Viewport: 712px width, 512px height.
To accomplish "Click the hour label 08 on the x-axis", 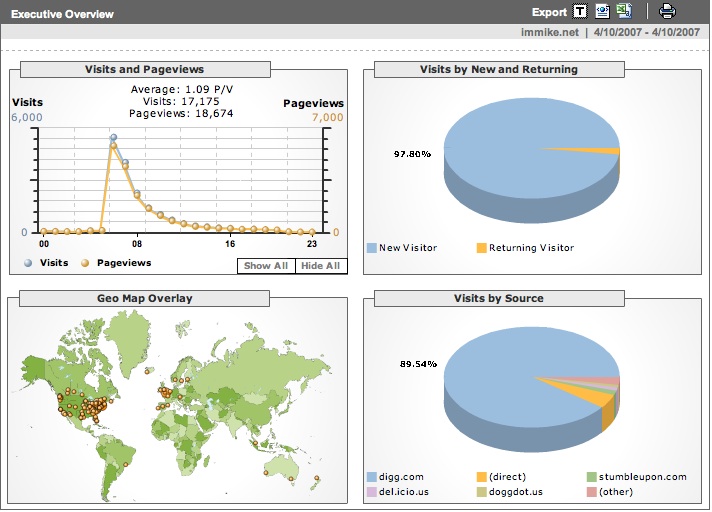I will coord(137,244).
